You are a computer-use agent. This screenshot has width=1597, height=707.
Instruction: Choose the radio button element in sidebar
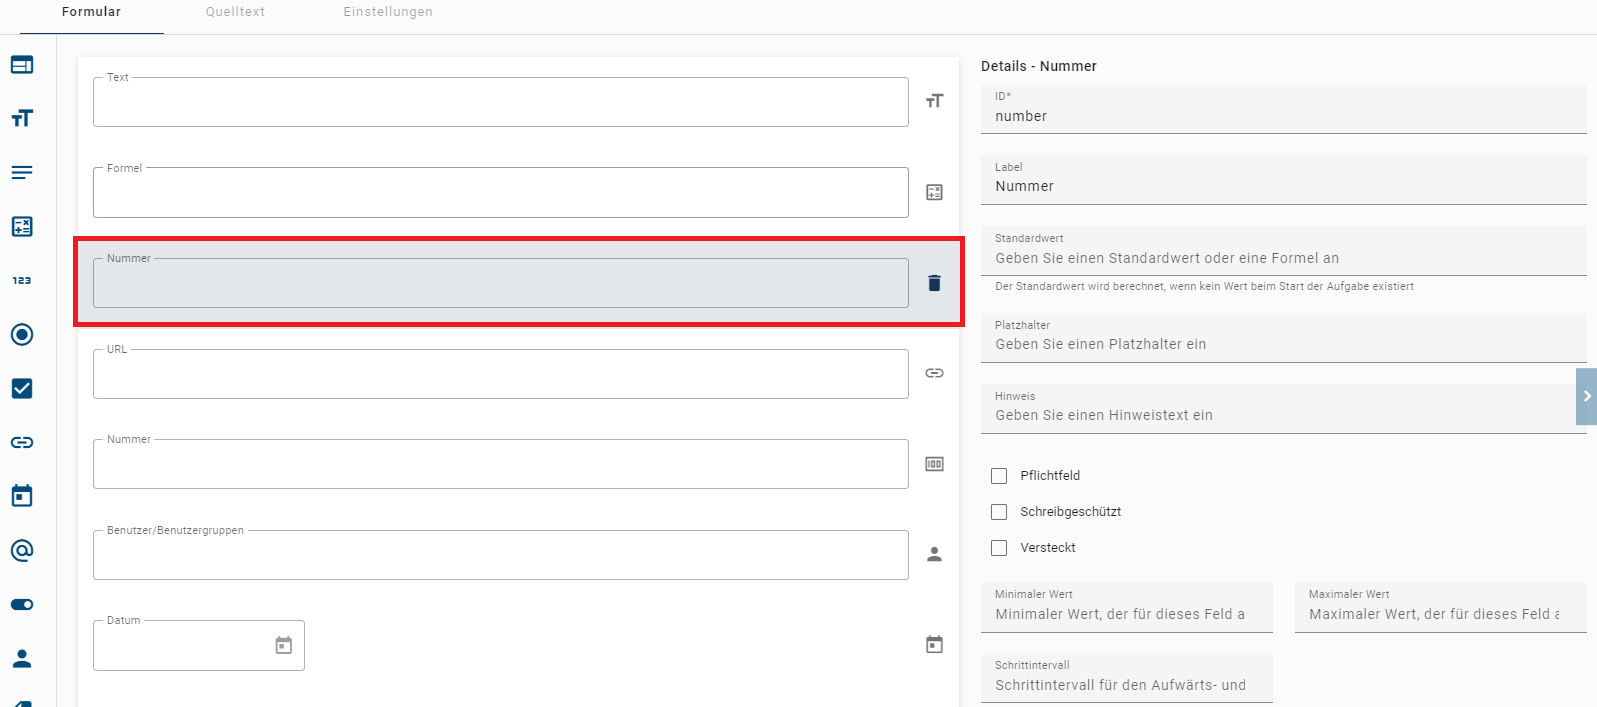(22, 335)
